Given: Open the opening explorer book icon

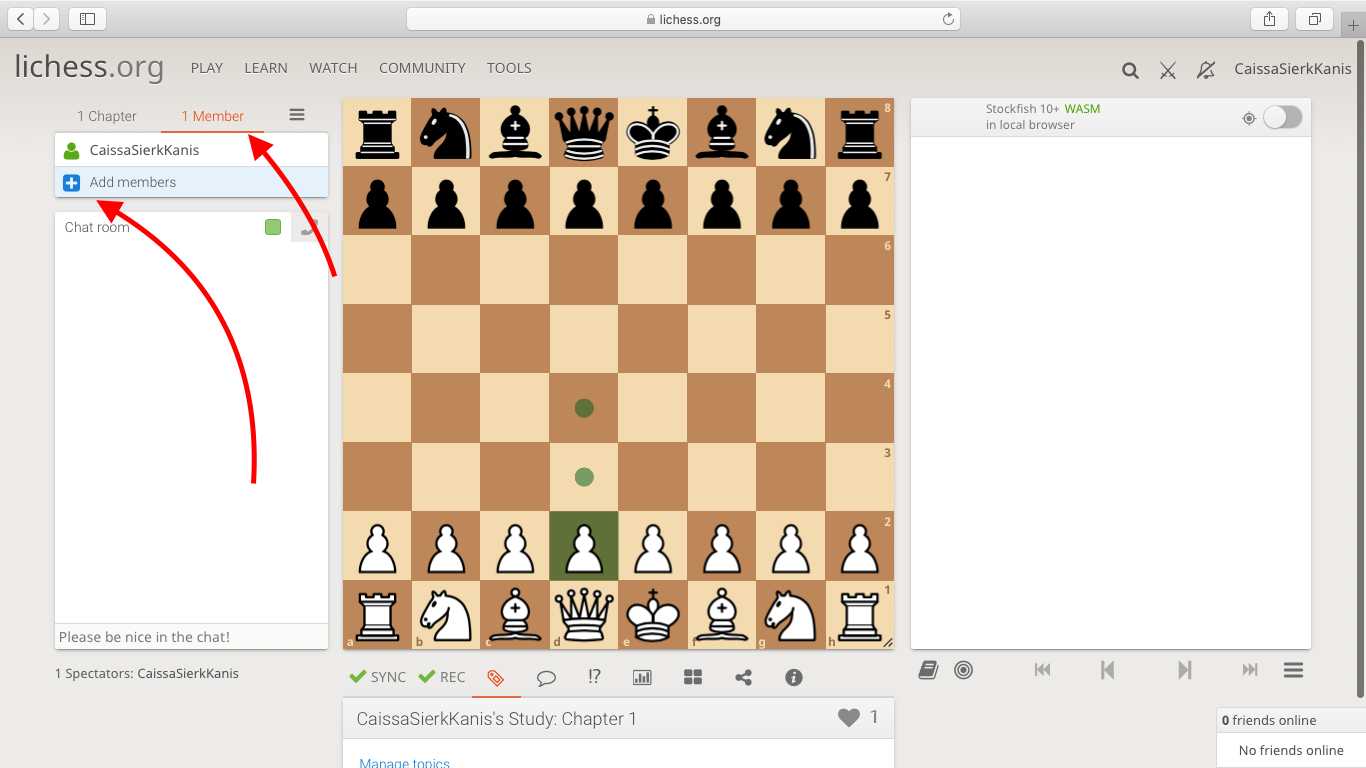Looking at the screenshot, I should pos(928,670).
